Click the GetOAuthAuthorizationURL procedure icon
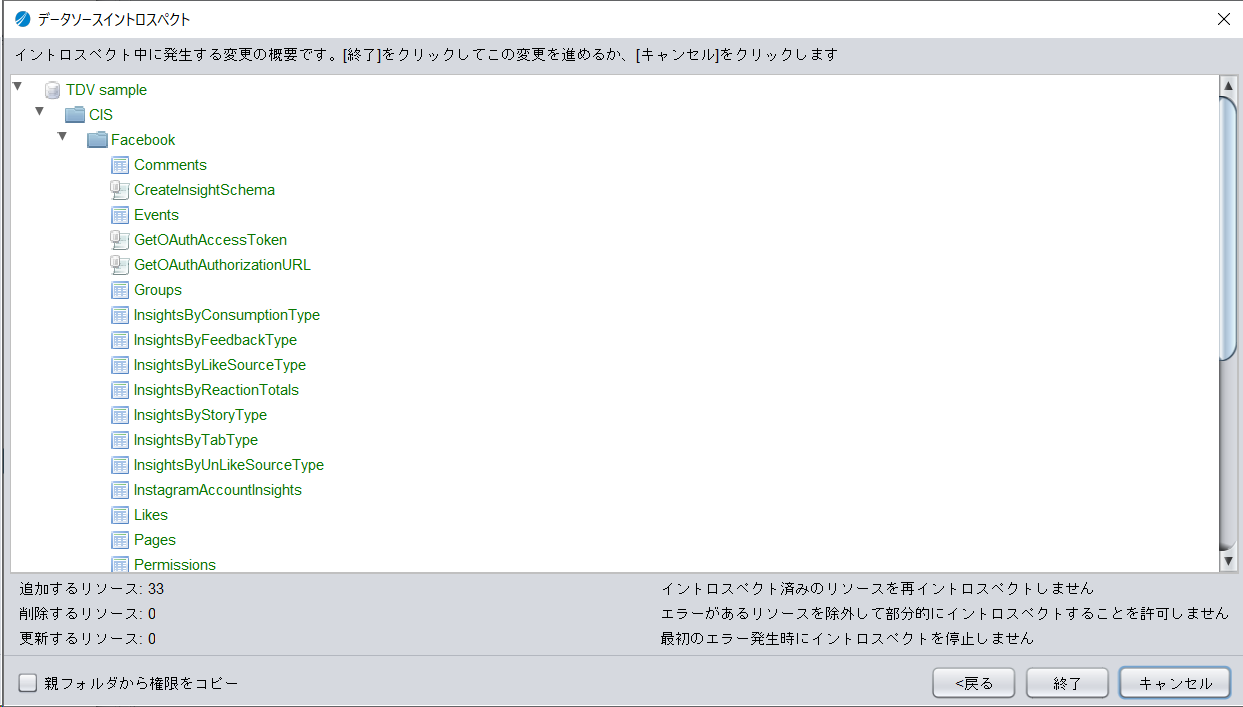The width and height of the screenshot is (1243, 707). click(120, 265)
